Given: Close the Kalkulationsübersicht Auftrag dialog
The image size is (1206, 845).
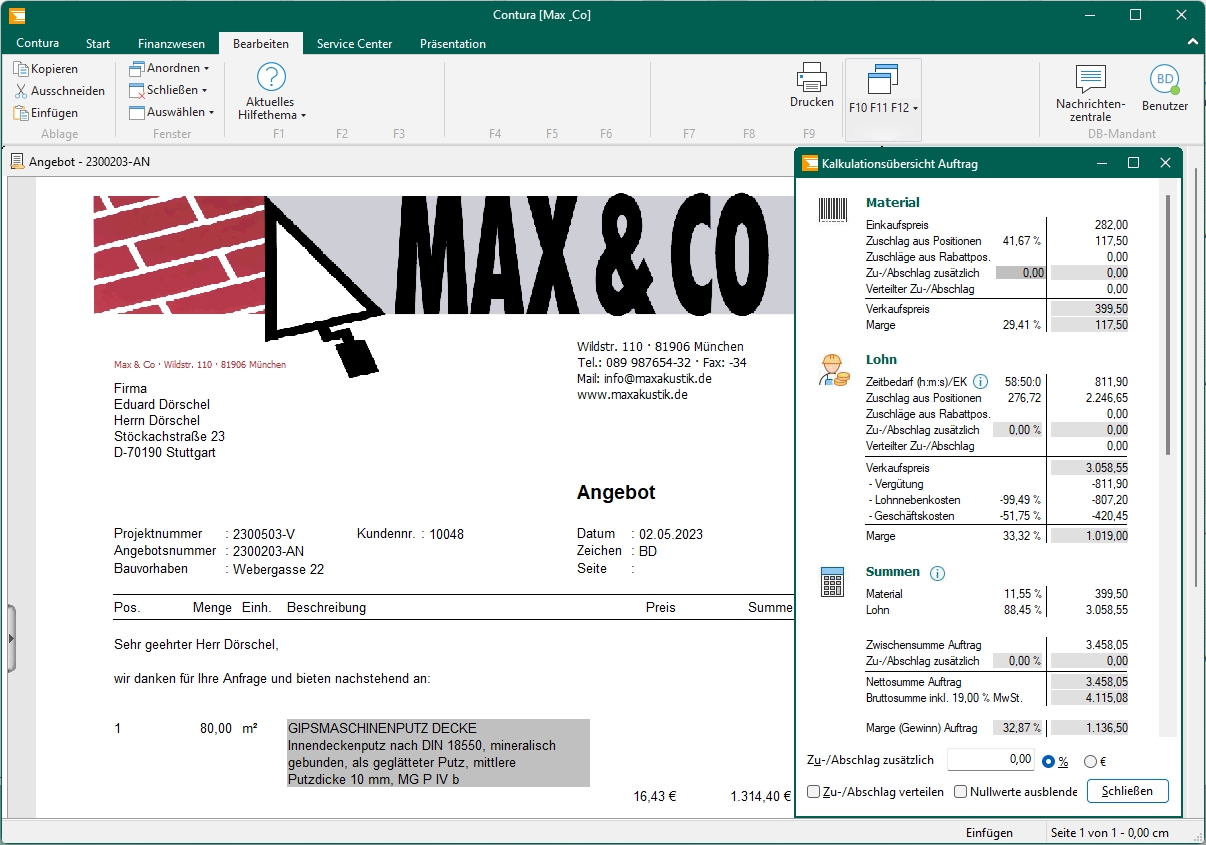Looking at the screenshot, I should (x=1165, y=163).
